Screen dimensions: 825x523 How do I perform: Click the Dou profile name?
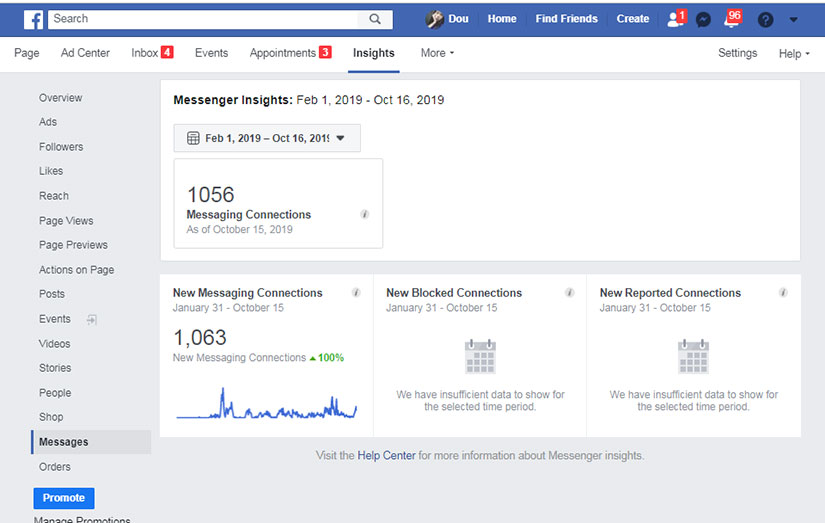[x=458, y=19]
